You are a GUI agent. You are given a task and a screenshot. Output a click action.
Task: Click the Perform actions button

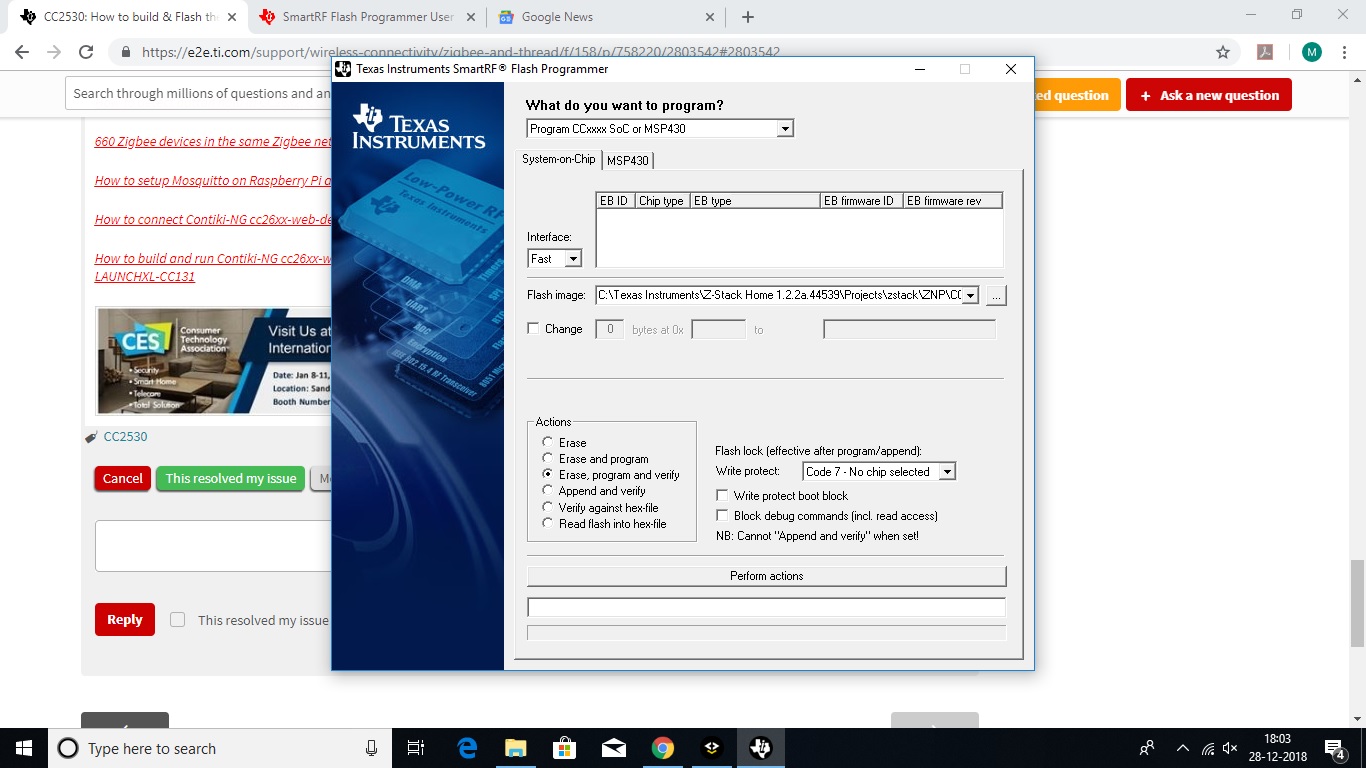[766, 576]
